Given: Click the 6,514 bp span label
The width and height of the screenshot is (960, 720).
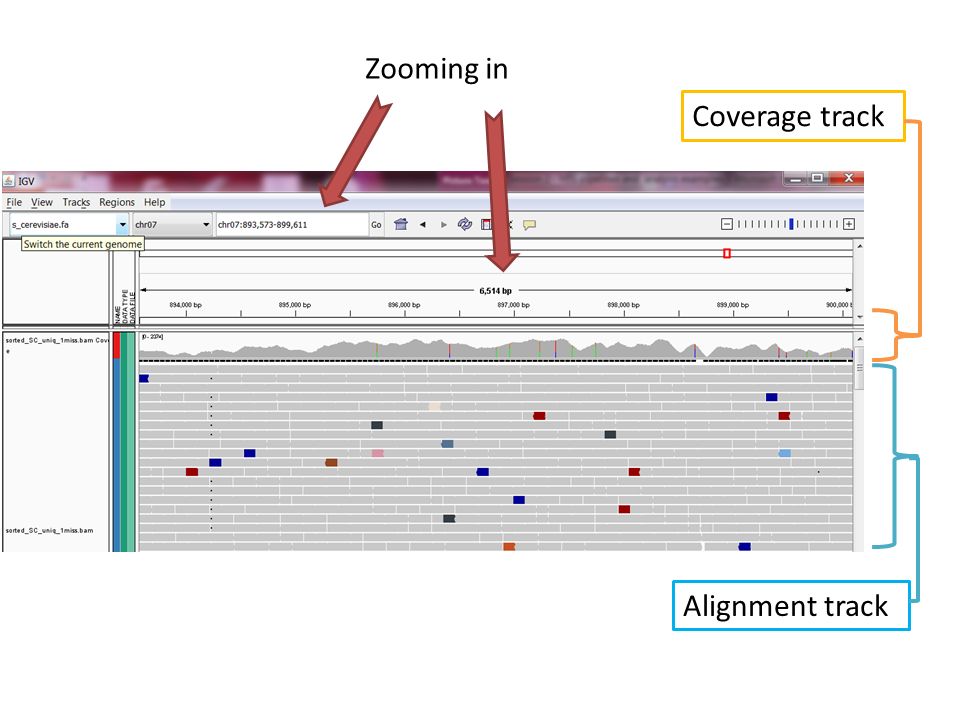Looking at the screenshot, I should 495,291.
